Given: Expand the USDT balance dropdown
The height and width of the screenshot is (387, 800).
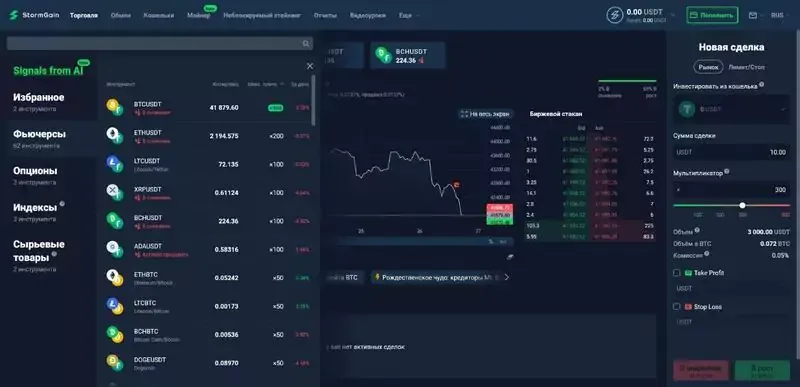Looking at the screenshot, I should click(x=673, y=15).
